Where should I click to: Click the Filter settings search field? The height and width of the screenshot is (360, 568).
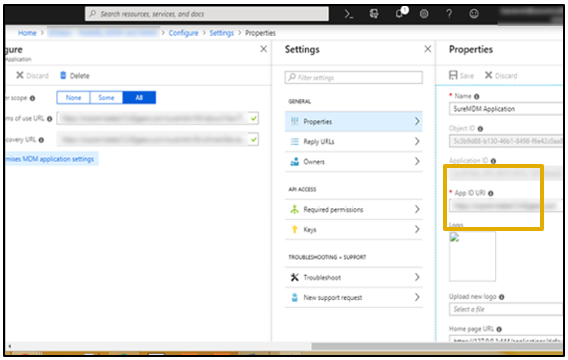pyautogui.click(x=354, y=78)
